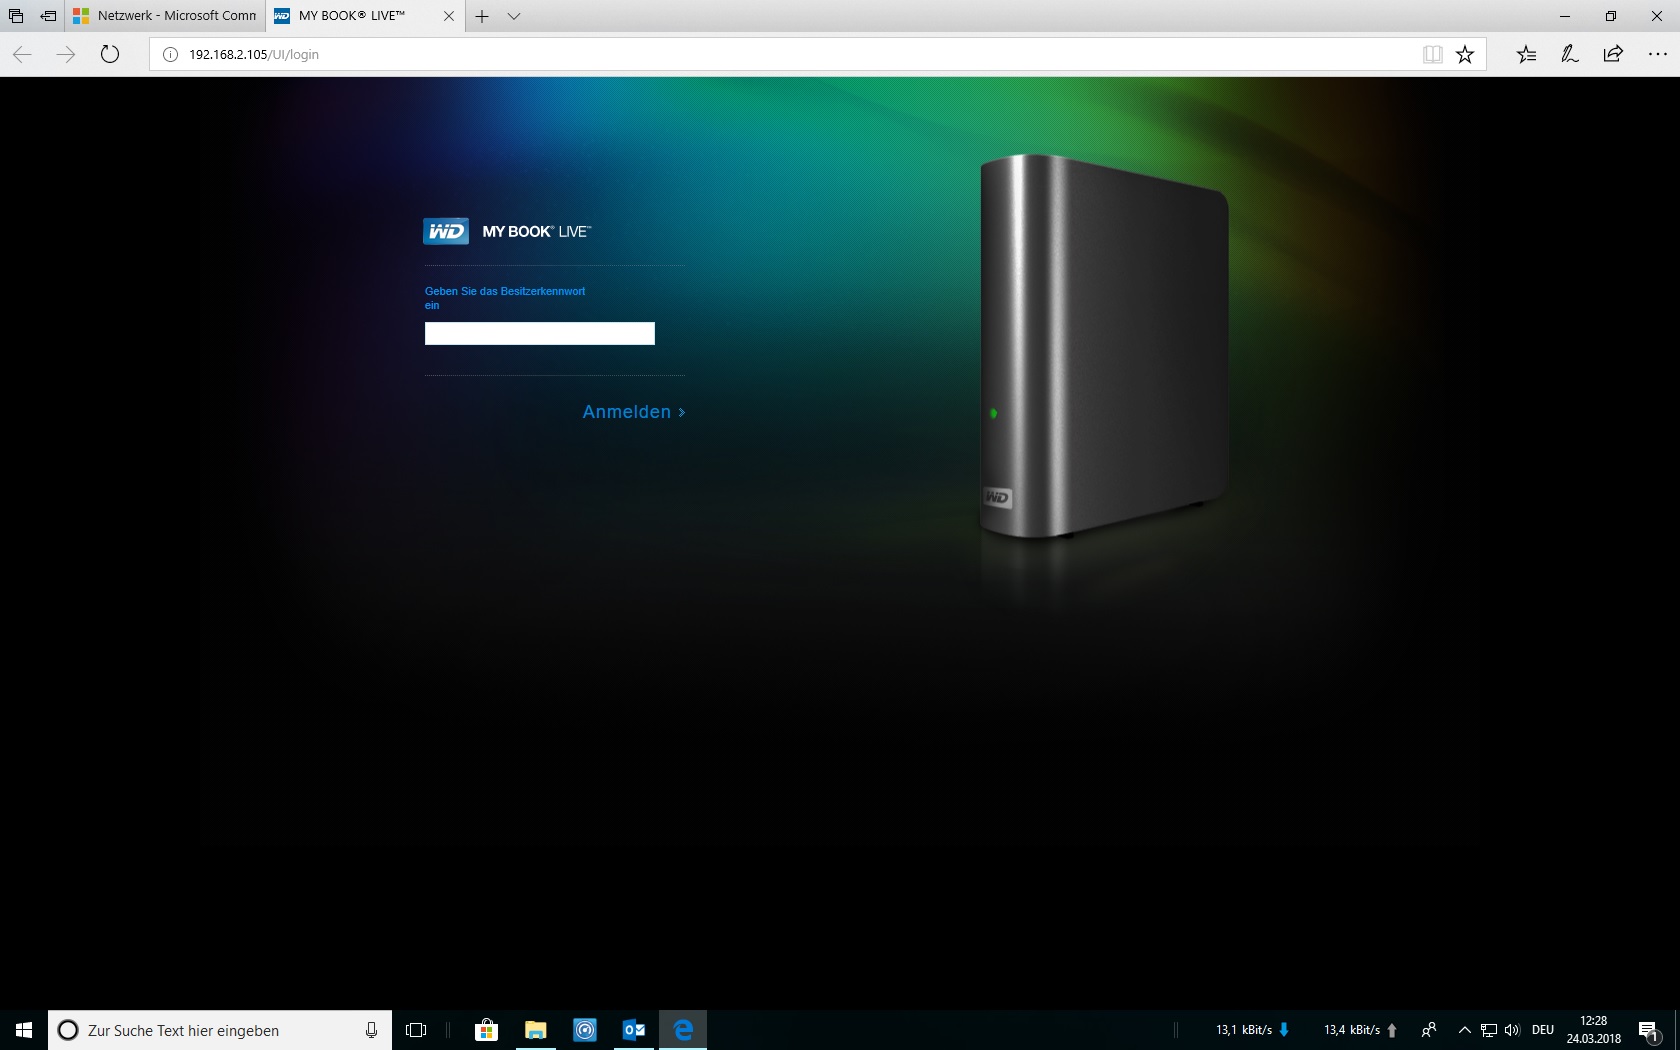Go back to the previous page

coord(22,55)
